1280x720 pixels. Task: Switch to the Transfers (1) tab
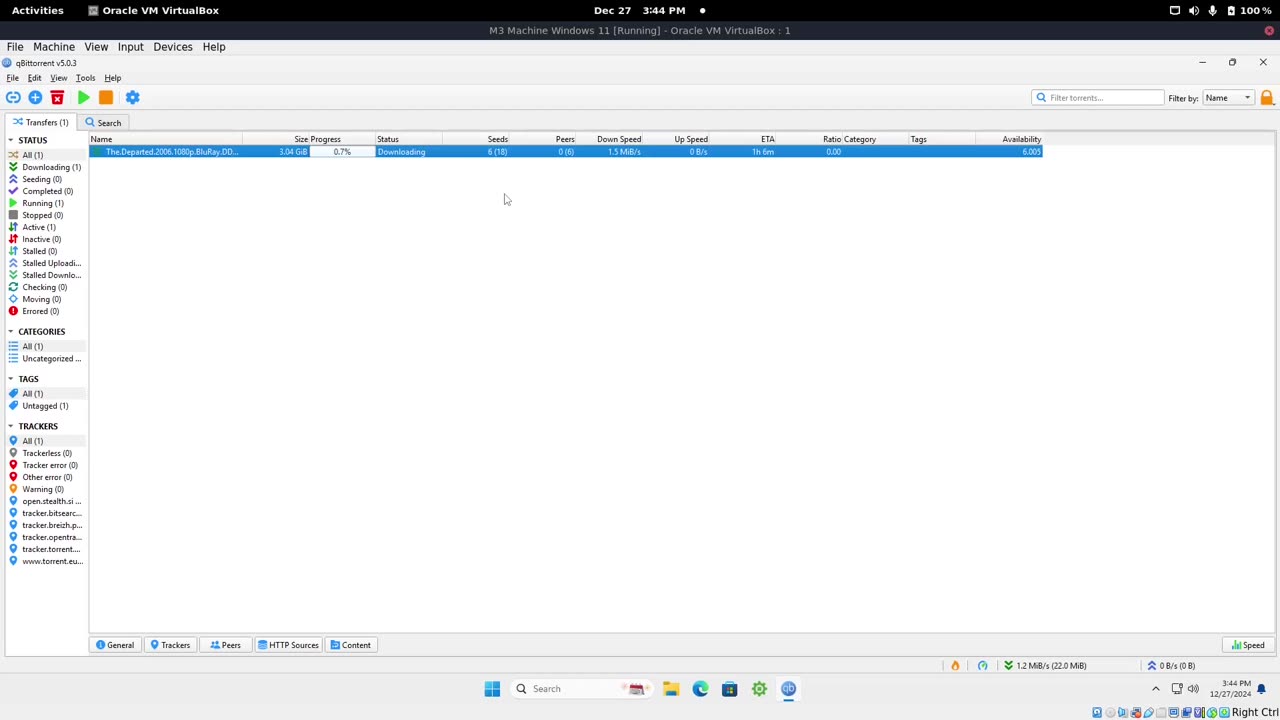(40, 123)
